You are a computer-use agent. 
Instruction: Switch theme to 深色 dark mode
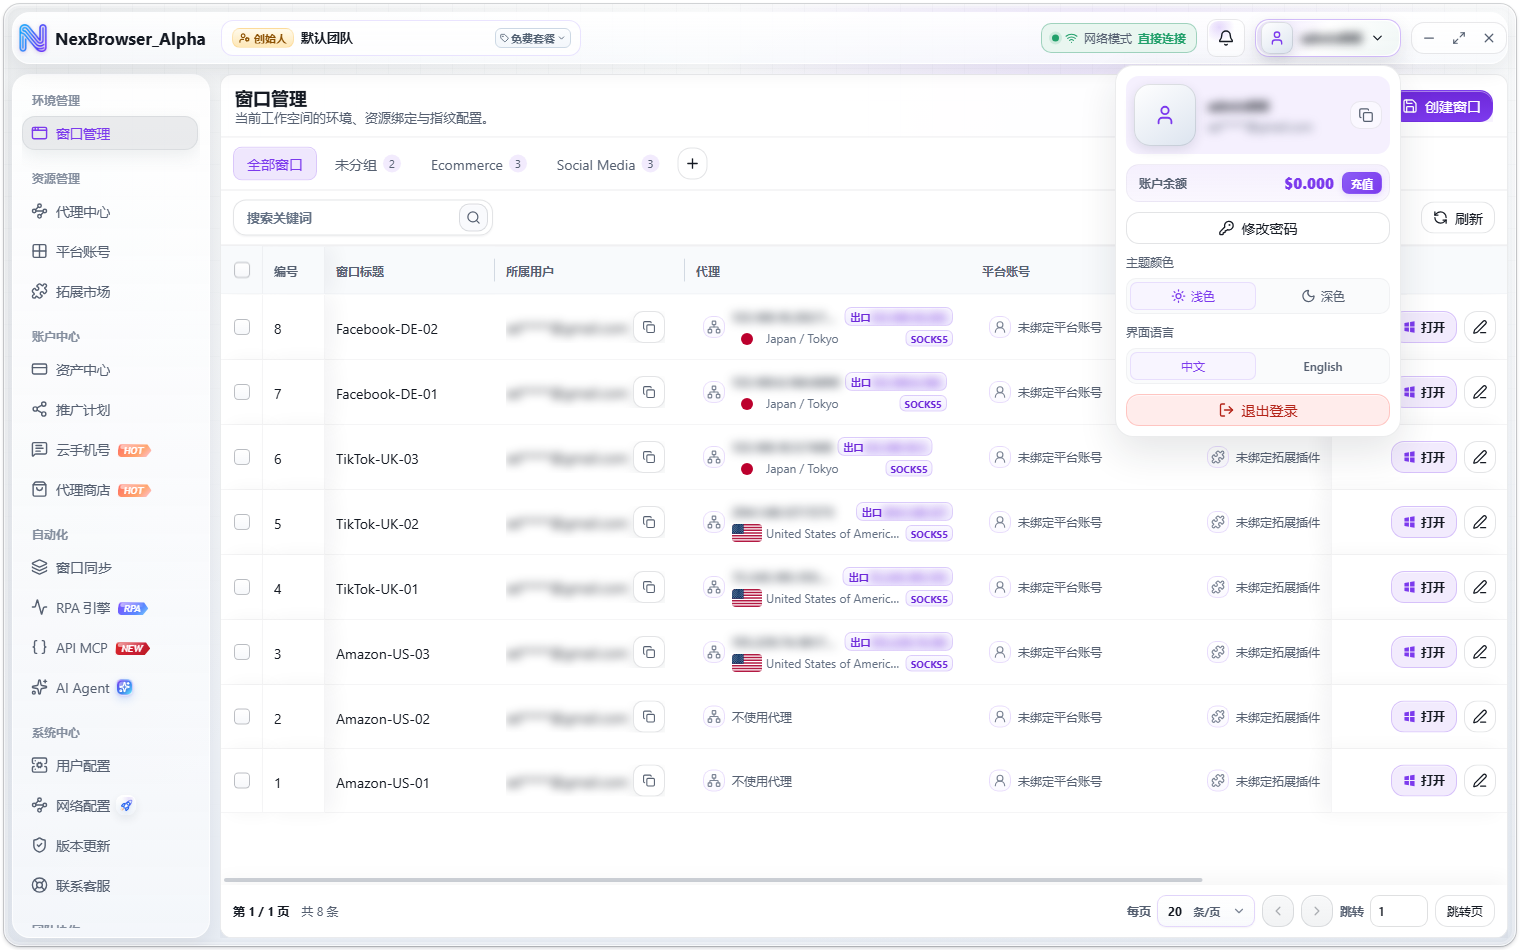coord(1322,296)
